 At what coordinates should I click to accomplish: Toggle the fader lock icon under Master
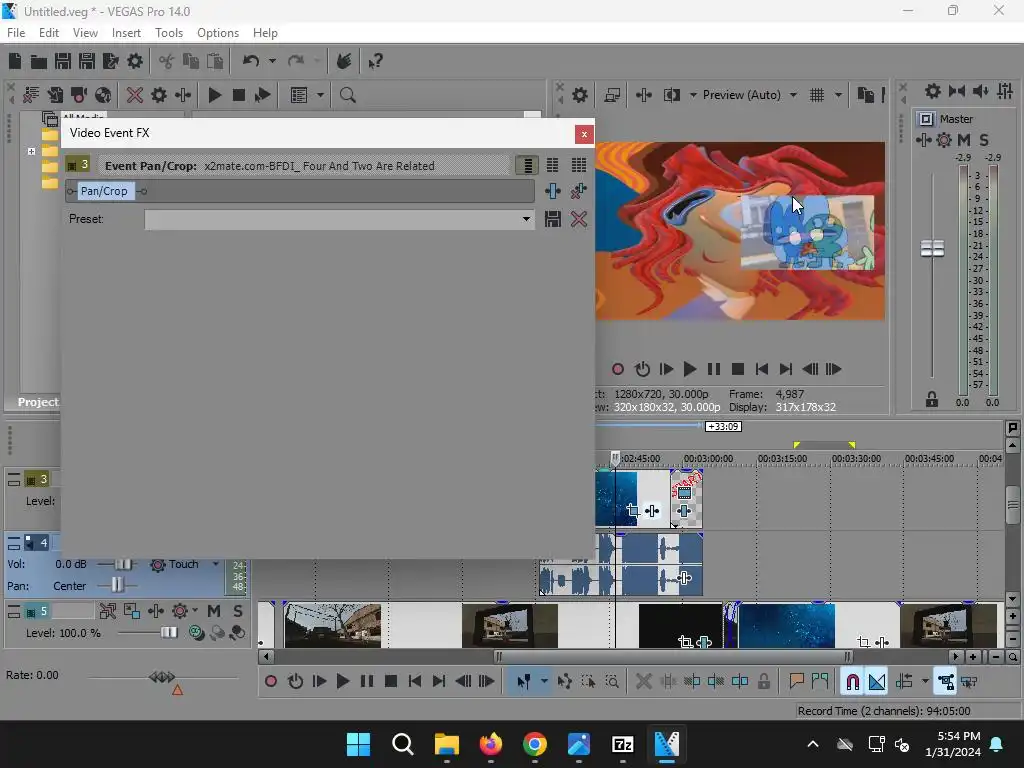[932, 400]
